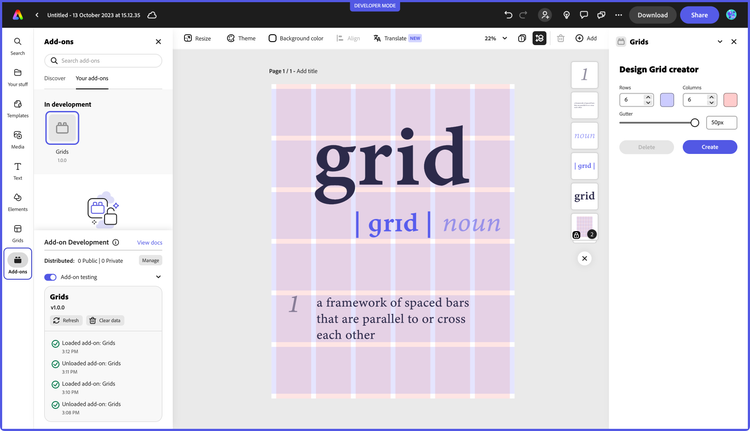The width and height of the screenshot is (750, 431).
Task: Select the 'noun' layer thumbnail
Action: 584,135
